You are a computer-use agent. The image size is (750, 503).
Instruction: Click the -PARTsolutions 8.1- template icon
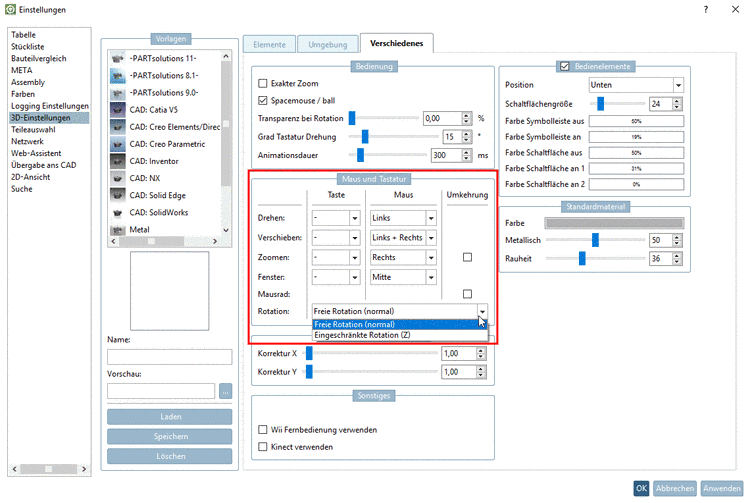(118, 76)
